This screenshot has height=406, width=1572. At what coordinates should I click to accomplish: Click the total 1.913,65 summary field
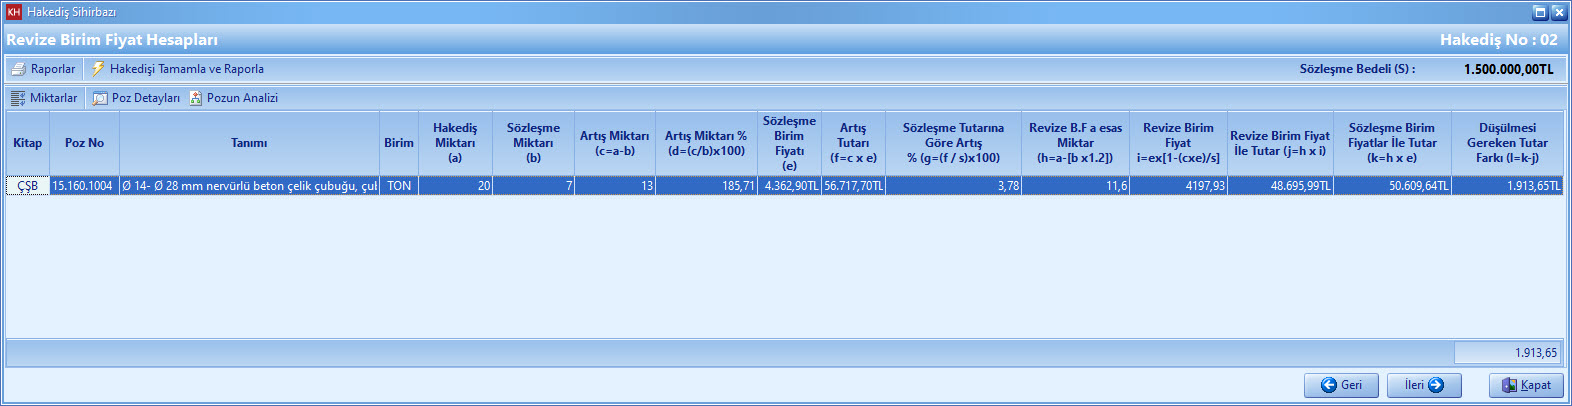pyautogui.click(x=1507, y=353)
